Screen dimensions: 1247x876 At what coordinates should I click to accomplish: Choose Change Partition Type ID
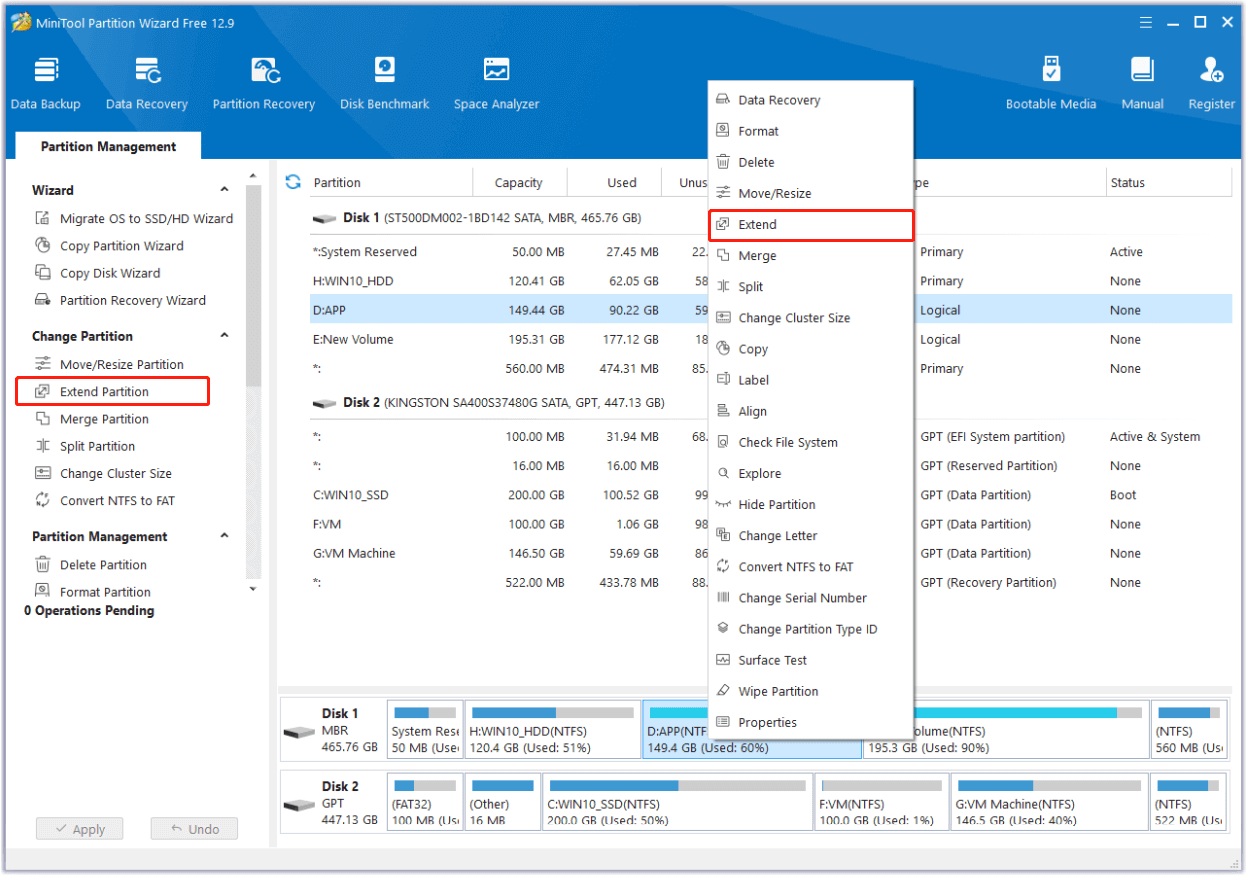[811, 629]
